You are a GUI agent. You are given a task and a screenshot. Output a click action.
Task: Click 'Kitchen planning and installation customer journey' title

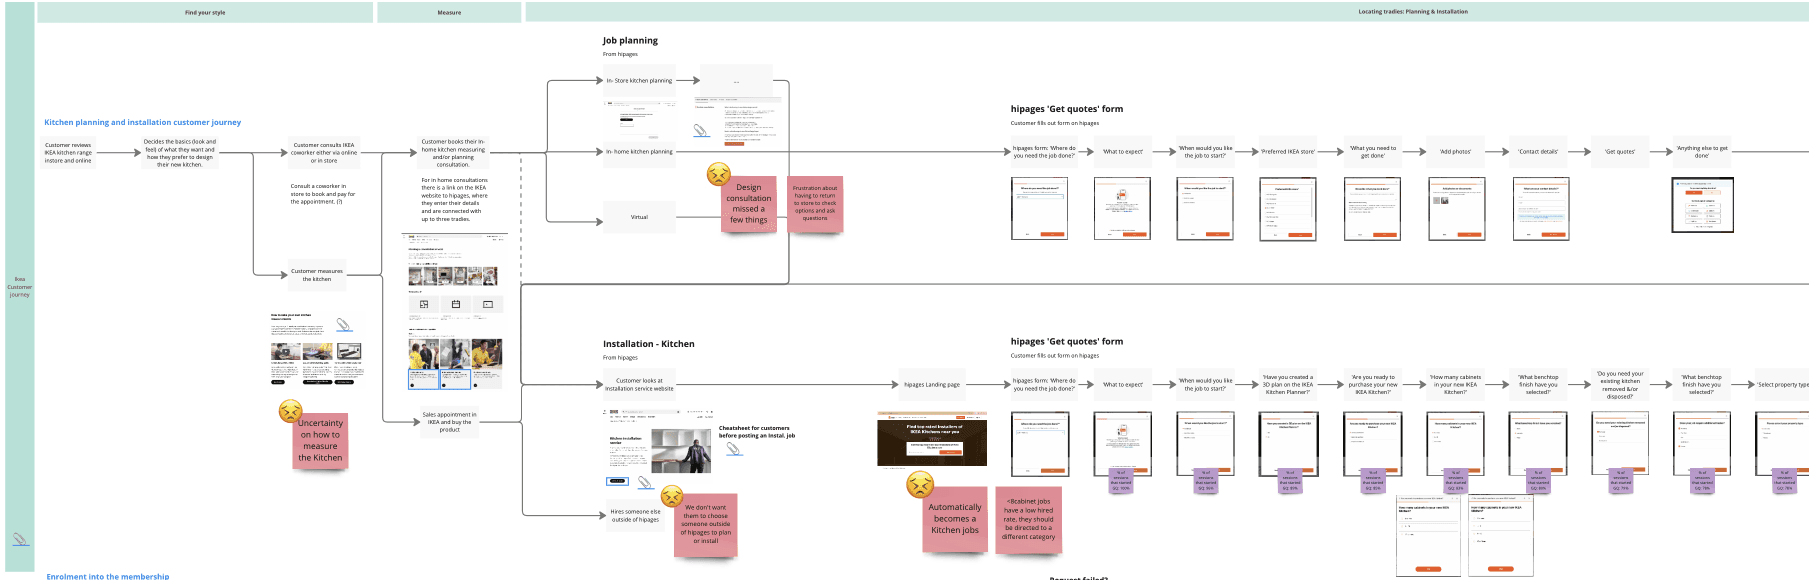pyautogui.click(x=143, y=122)
